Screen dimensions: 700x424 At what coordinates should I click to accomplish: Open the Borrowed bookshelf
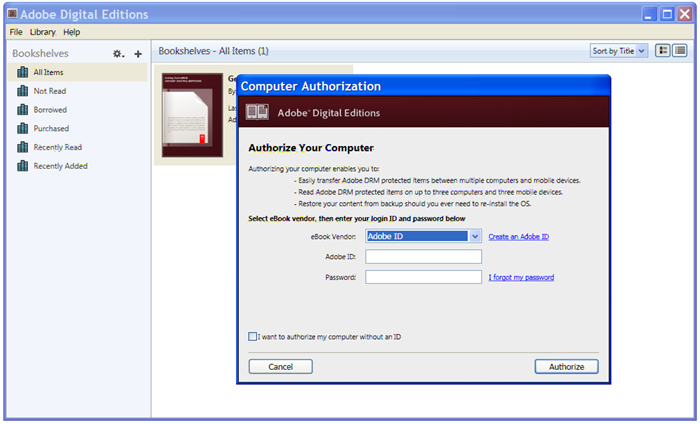pyautogui.click(x=50, y=109)
